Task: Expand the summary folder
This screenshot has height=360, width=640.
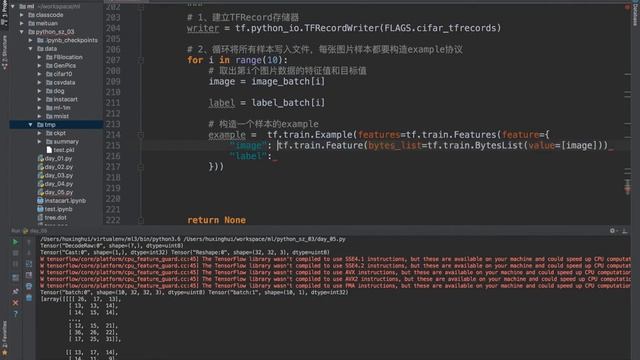Action: [x=40, y=142]
